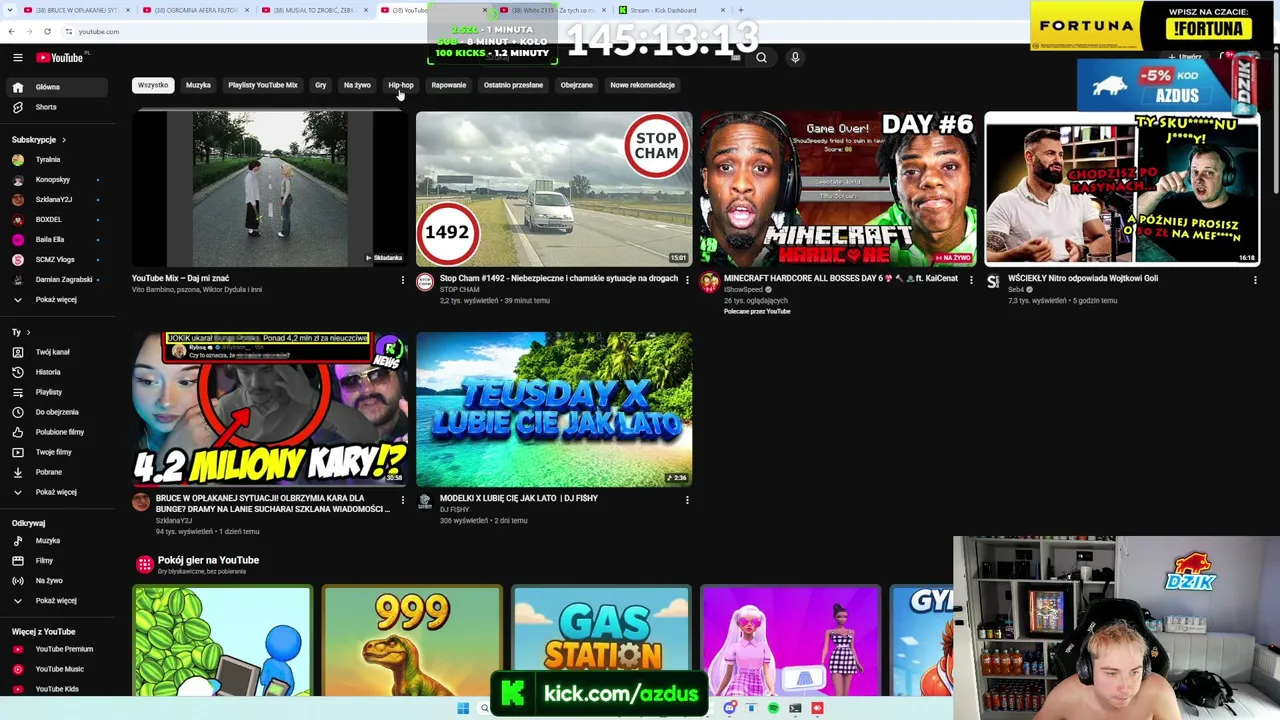Open the Subskrypcje section chevron
1280x720 pixels.
coord(64,140)
